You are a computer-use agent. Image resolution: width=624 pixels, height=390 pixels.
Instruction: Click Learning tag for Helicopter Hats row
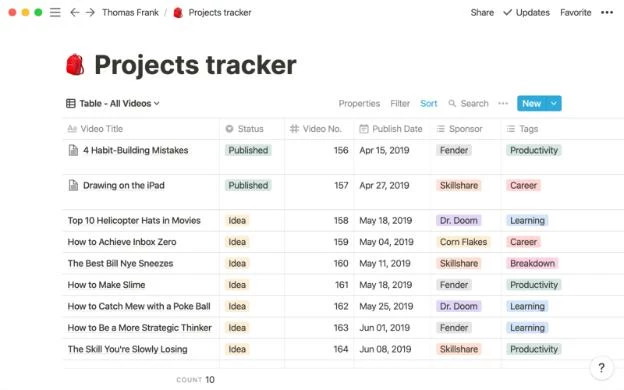[x=527, y=220]
